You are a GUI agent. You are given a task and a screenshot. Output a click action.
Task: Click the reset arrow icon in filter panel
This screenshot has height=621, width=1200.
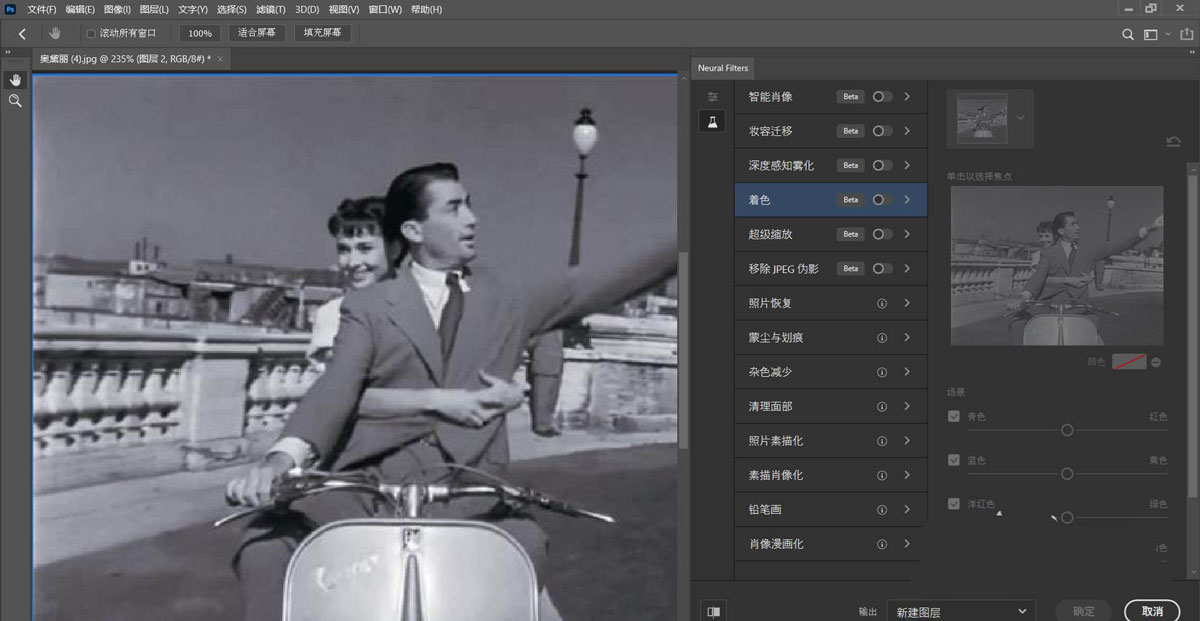[1173, 142]
